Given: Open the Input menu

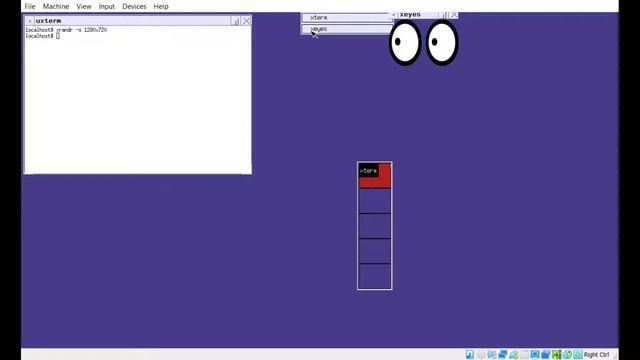Looking at the screenshot, I should pos(107,7).
